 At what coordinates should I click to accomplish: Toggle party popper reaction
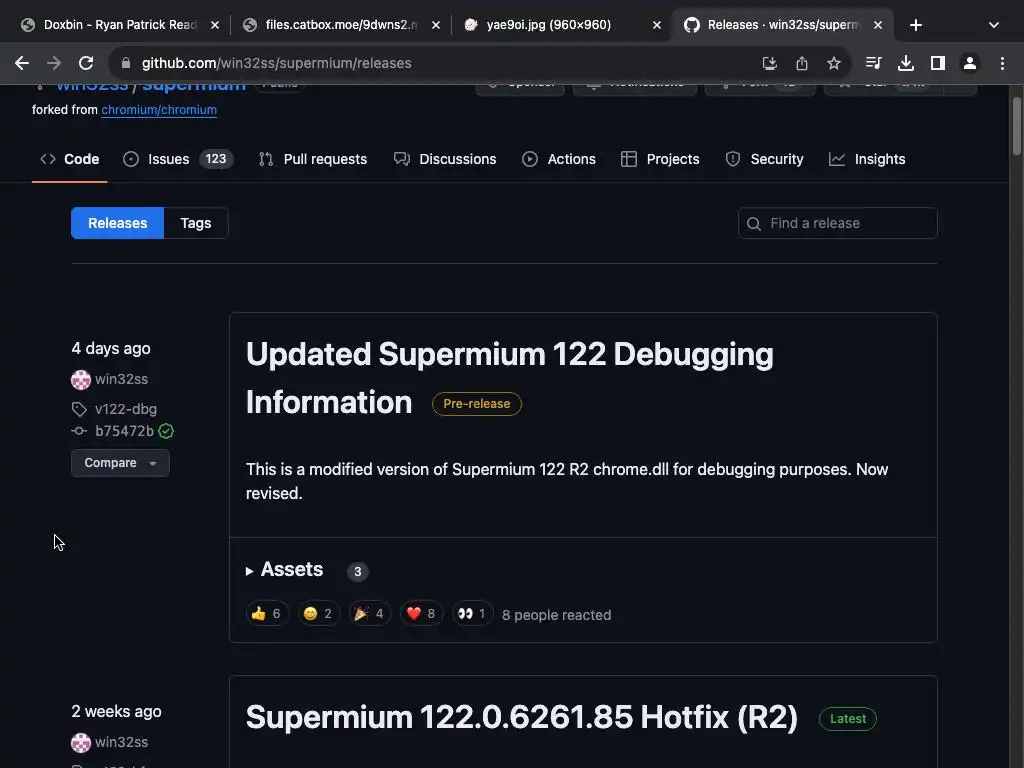pyautogui.click(x=370, y=613)
